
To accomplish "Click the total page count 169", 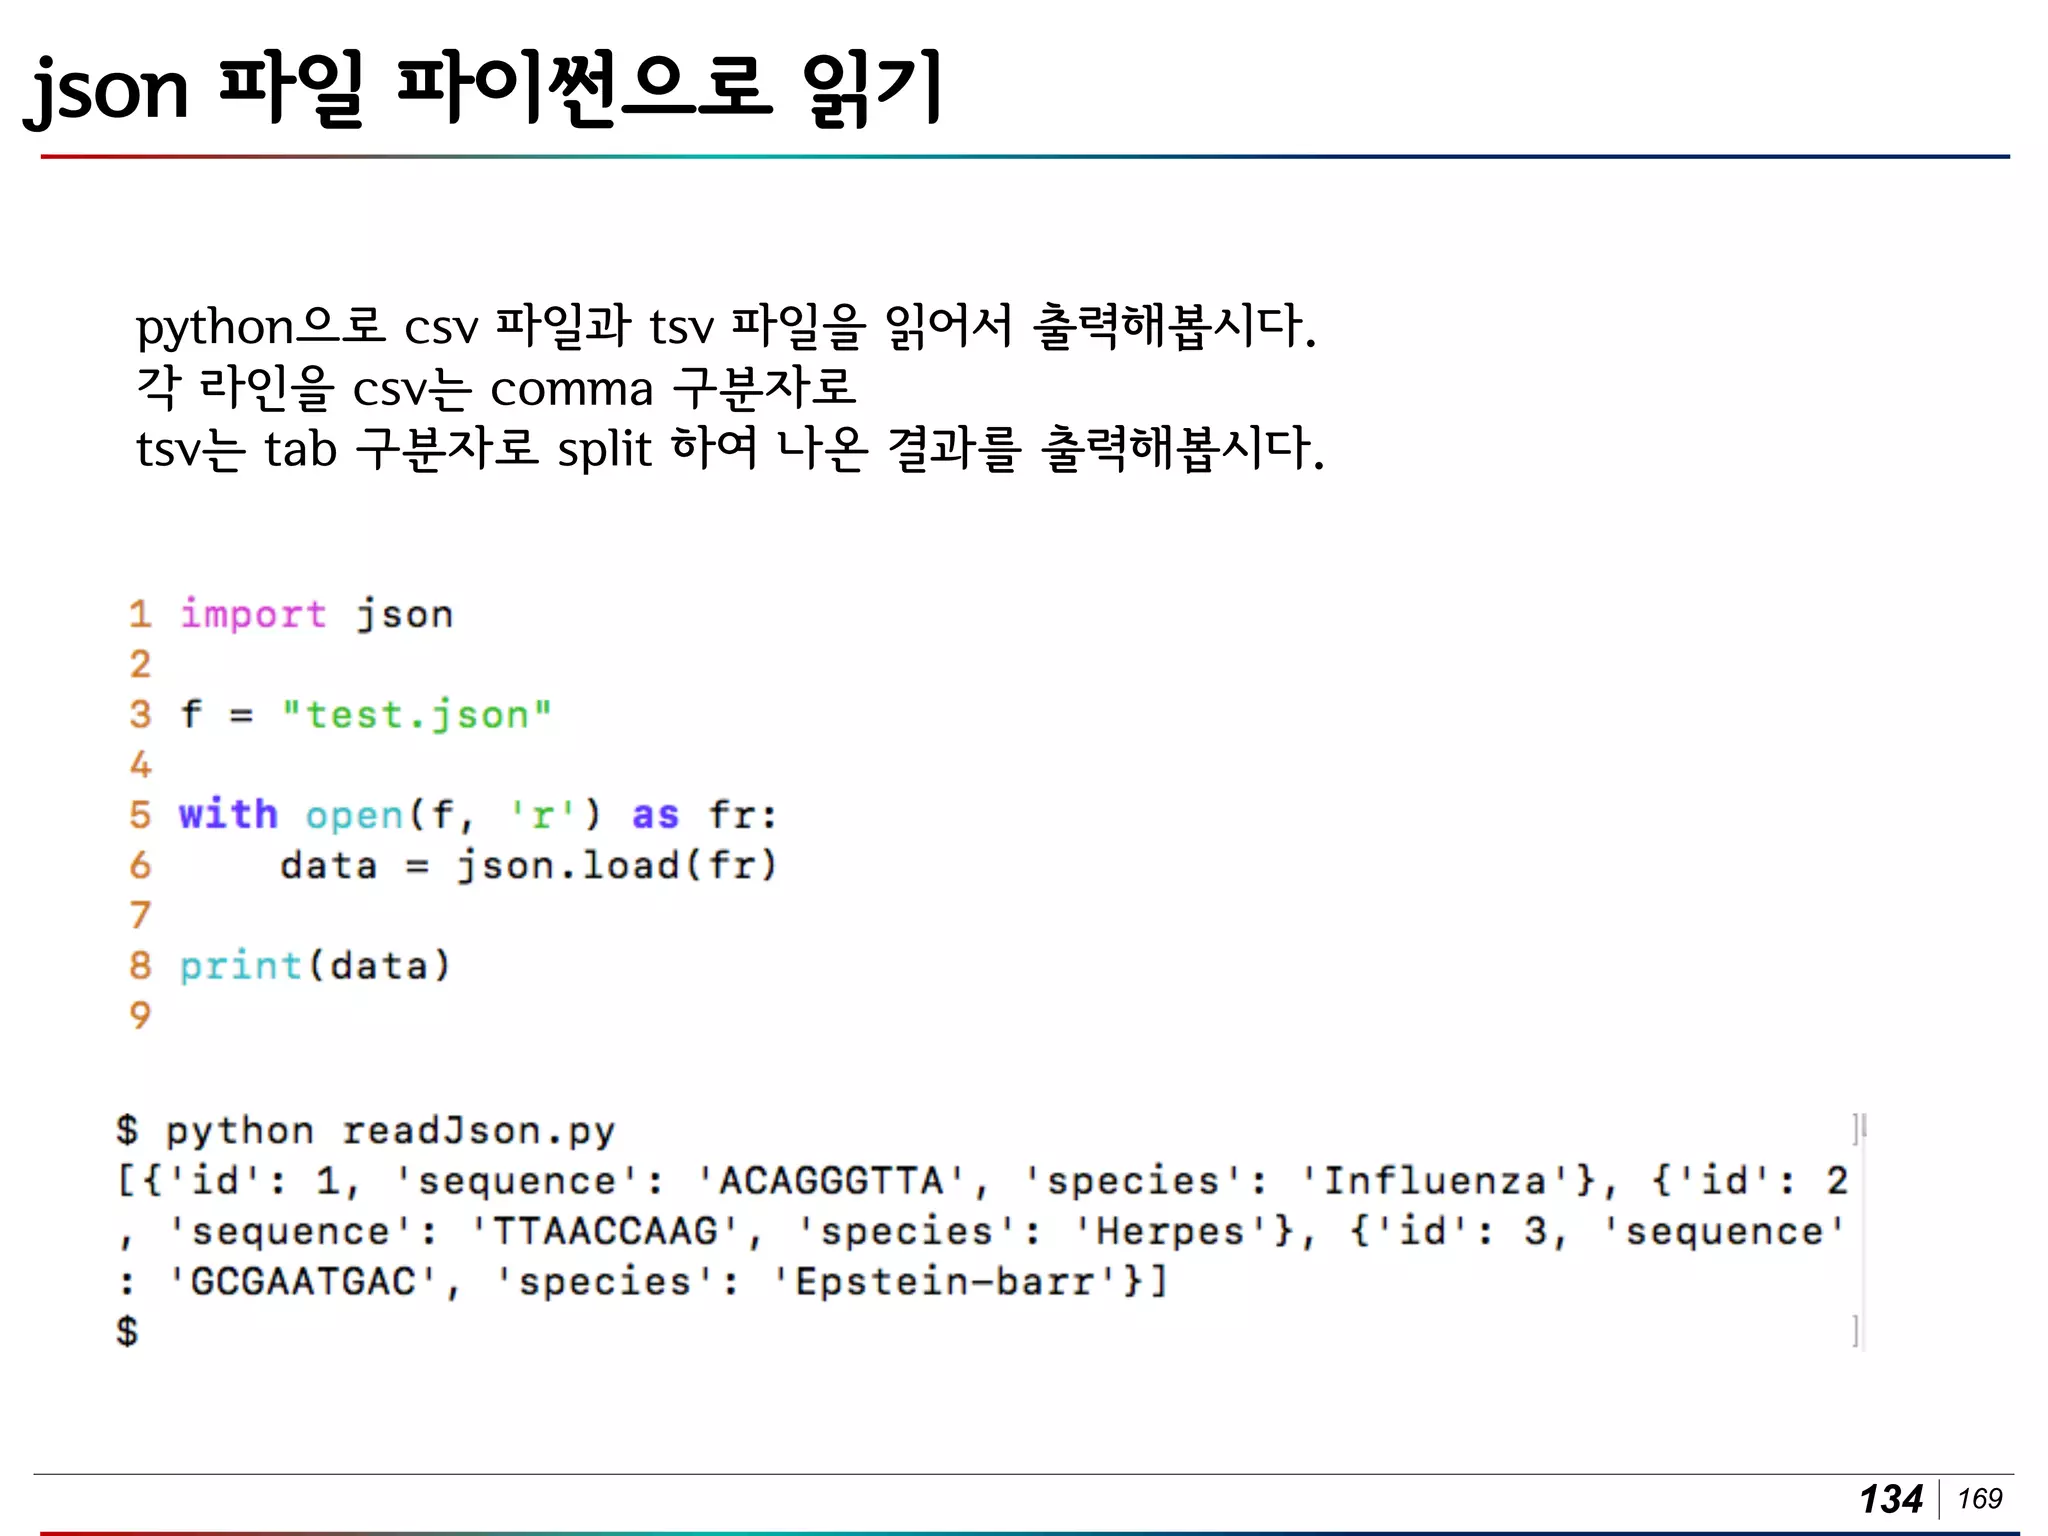I will 1980,1499.
